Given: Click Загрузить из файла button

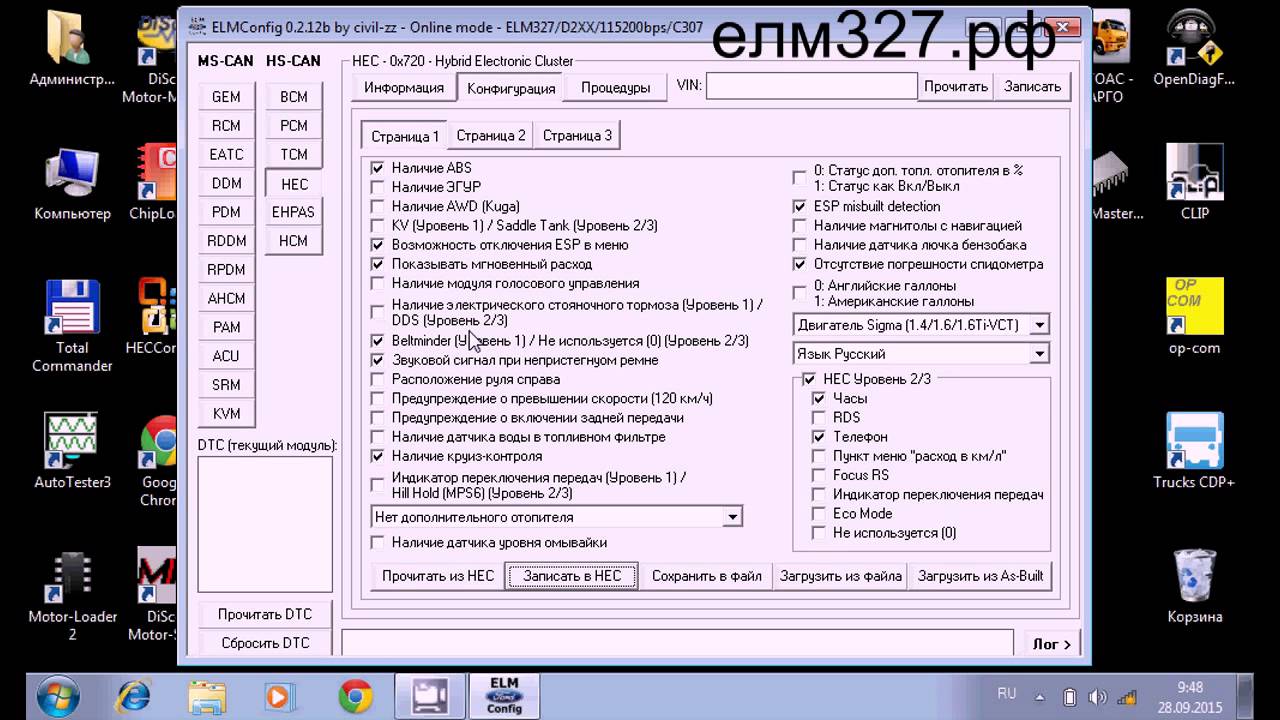Looking at the screenshot, I should coord(841,576).
